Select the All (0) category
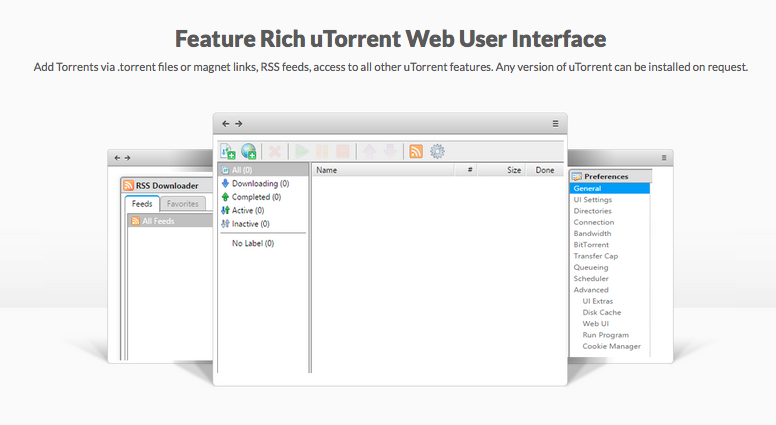The image size is (776, 425). pos(263,170)
